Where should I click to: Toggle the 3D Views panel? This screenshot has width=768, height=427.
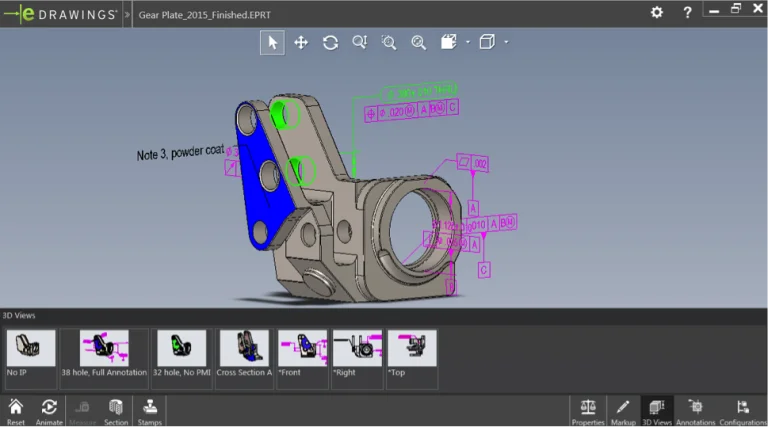pos(656,410)
